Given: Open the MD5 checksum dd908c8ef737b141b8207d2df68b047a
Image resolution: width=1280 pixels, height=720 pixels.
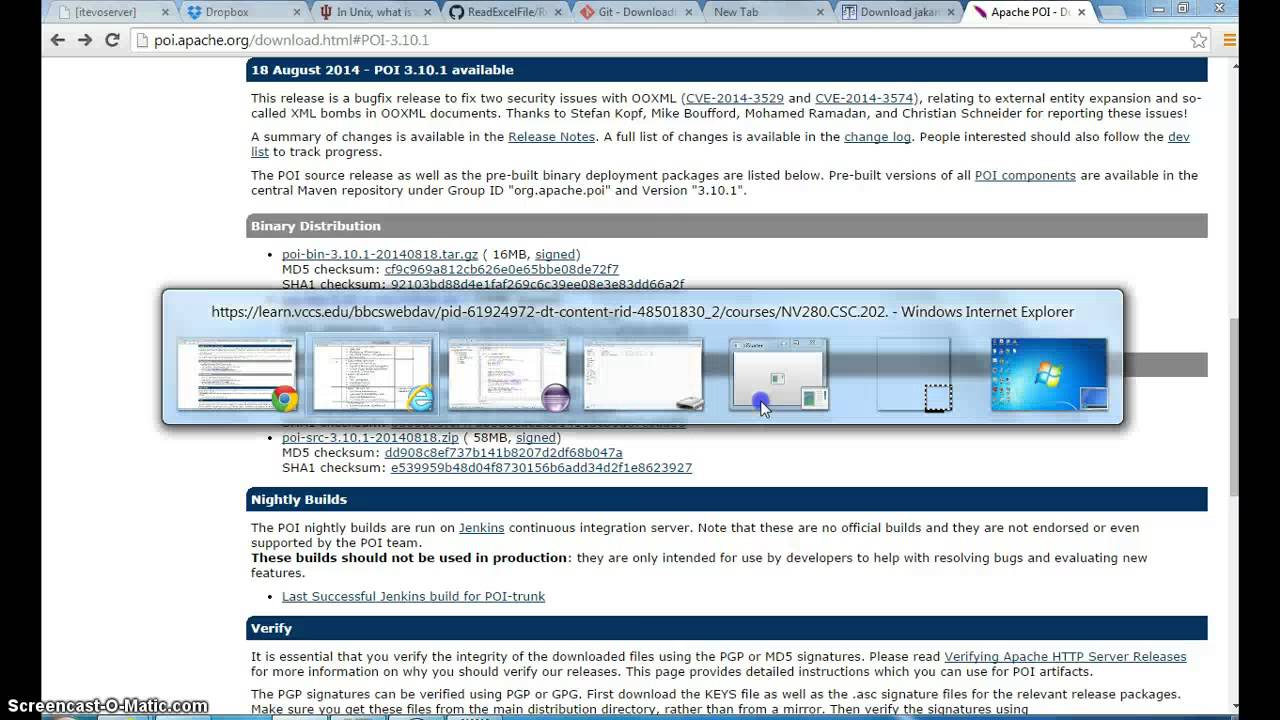Looking at the screenshot, I should click(503, 453).
